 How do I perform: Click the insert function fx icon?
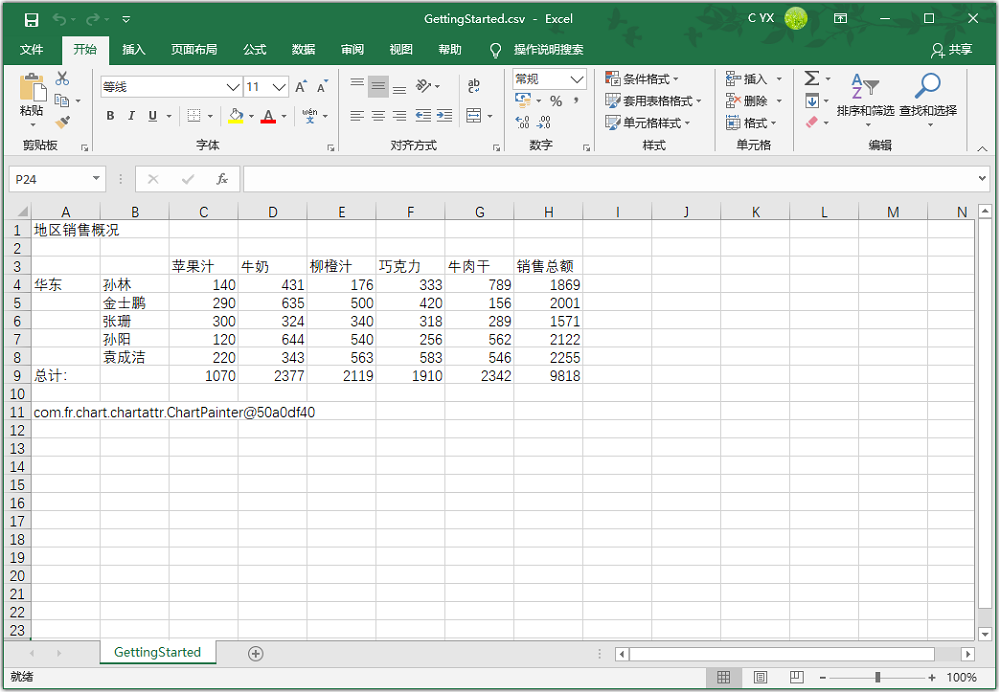tap(222, 179)
